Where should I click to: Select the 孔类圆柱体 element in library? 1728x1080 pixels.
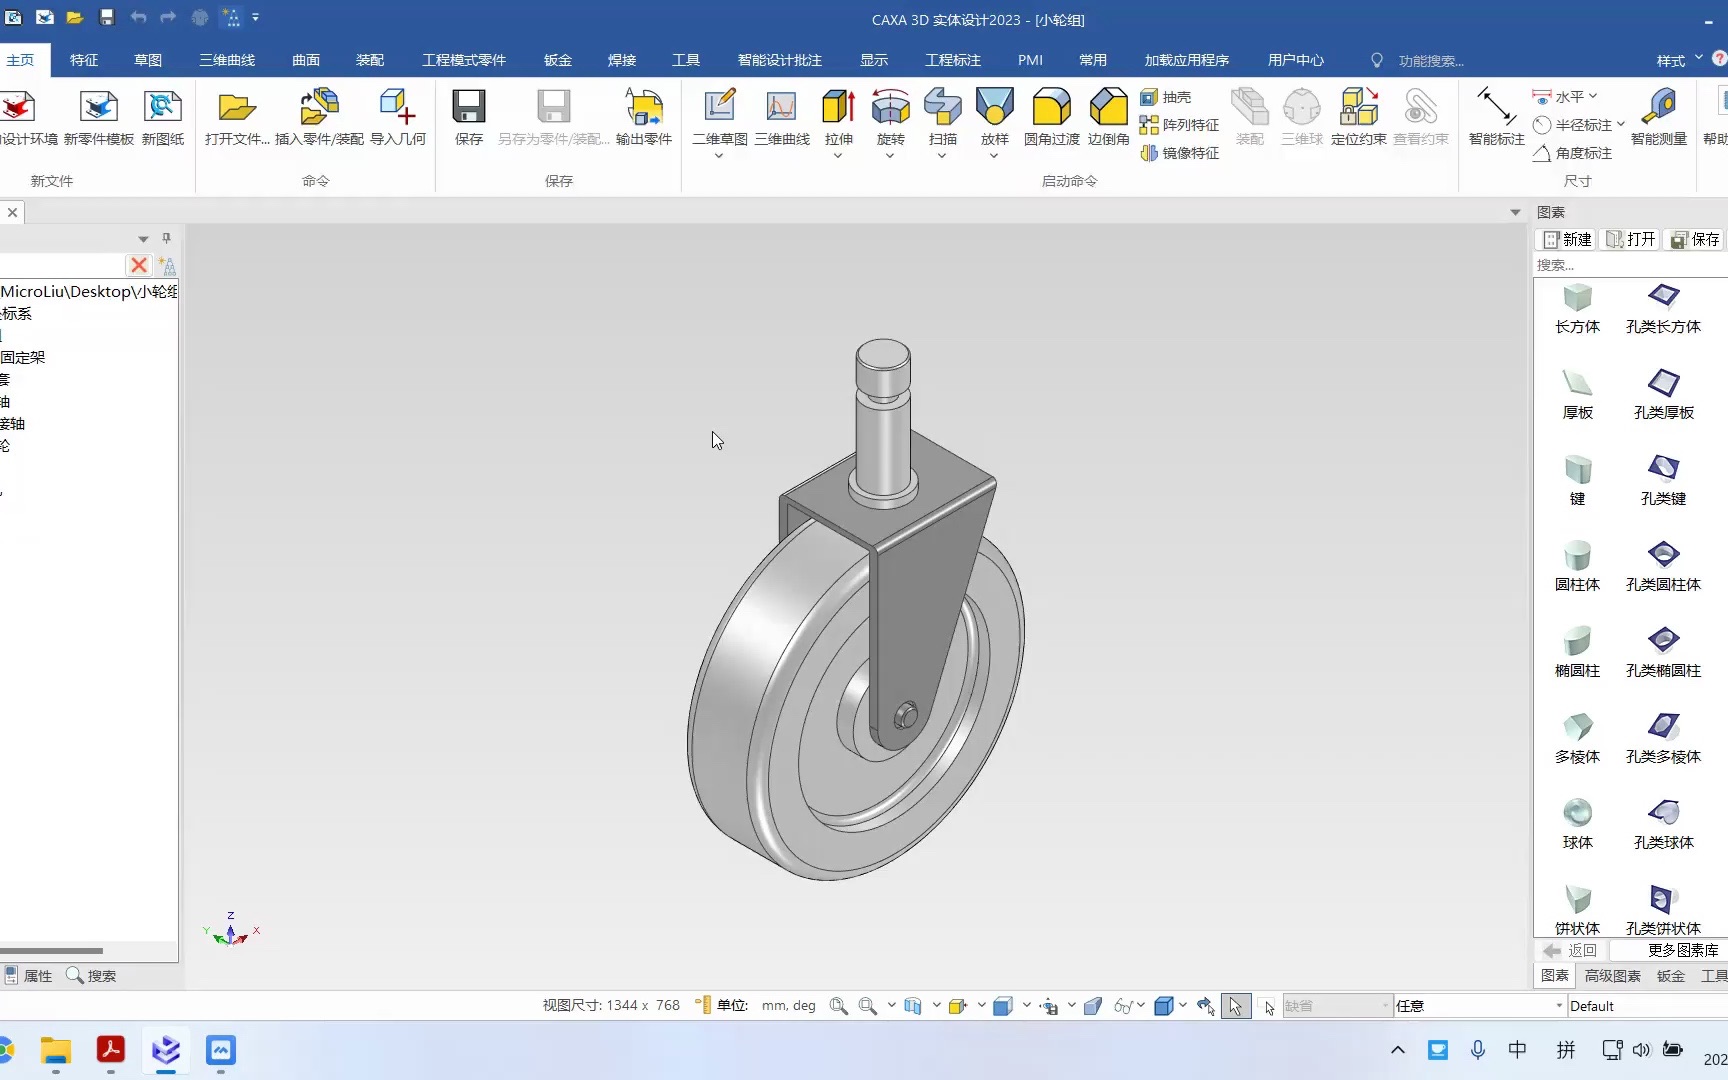click(1663, 566)
